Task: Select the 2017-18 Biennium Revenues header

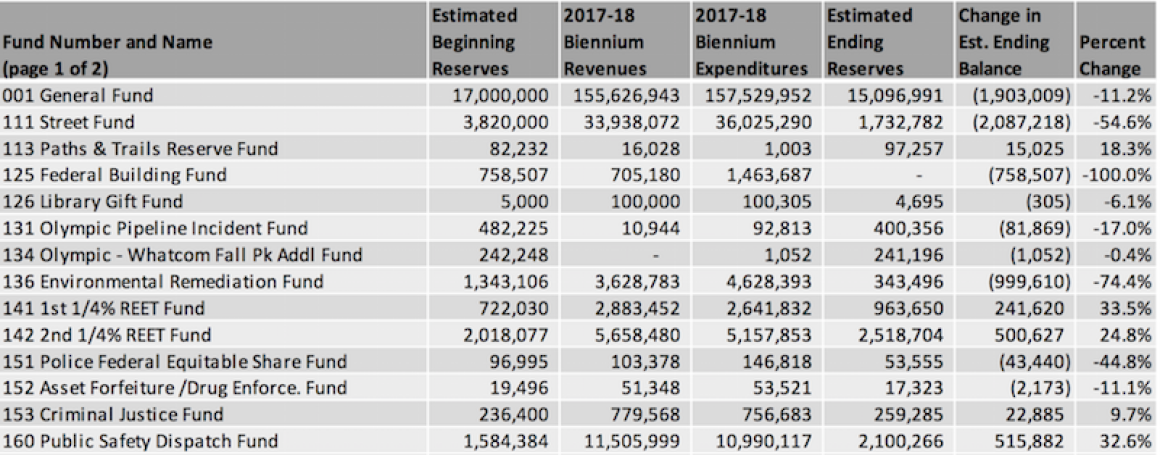Action: (604, 43)
